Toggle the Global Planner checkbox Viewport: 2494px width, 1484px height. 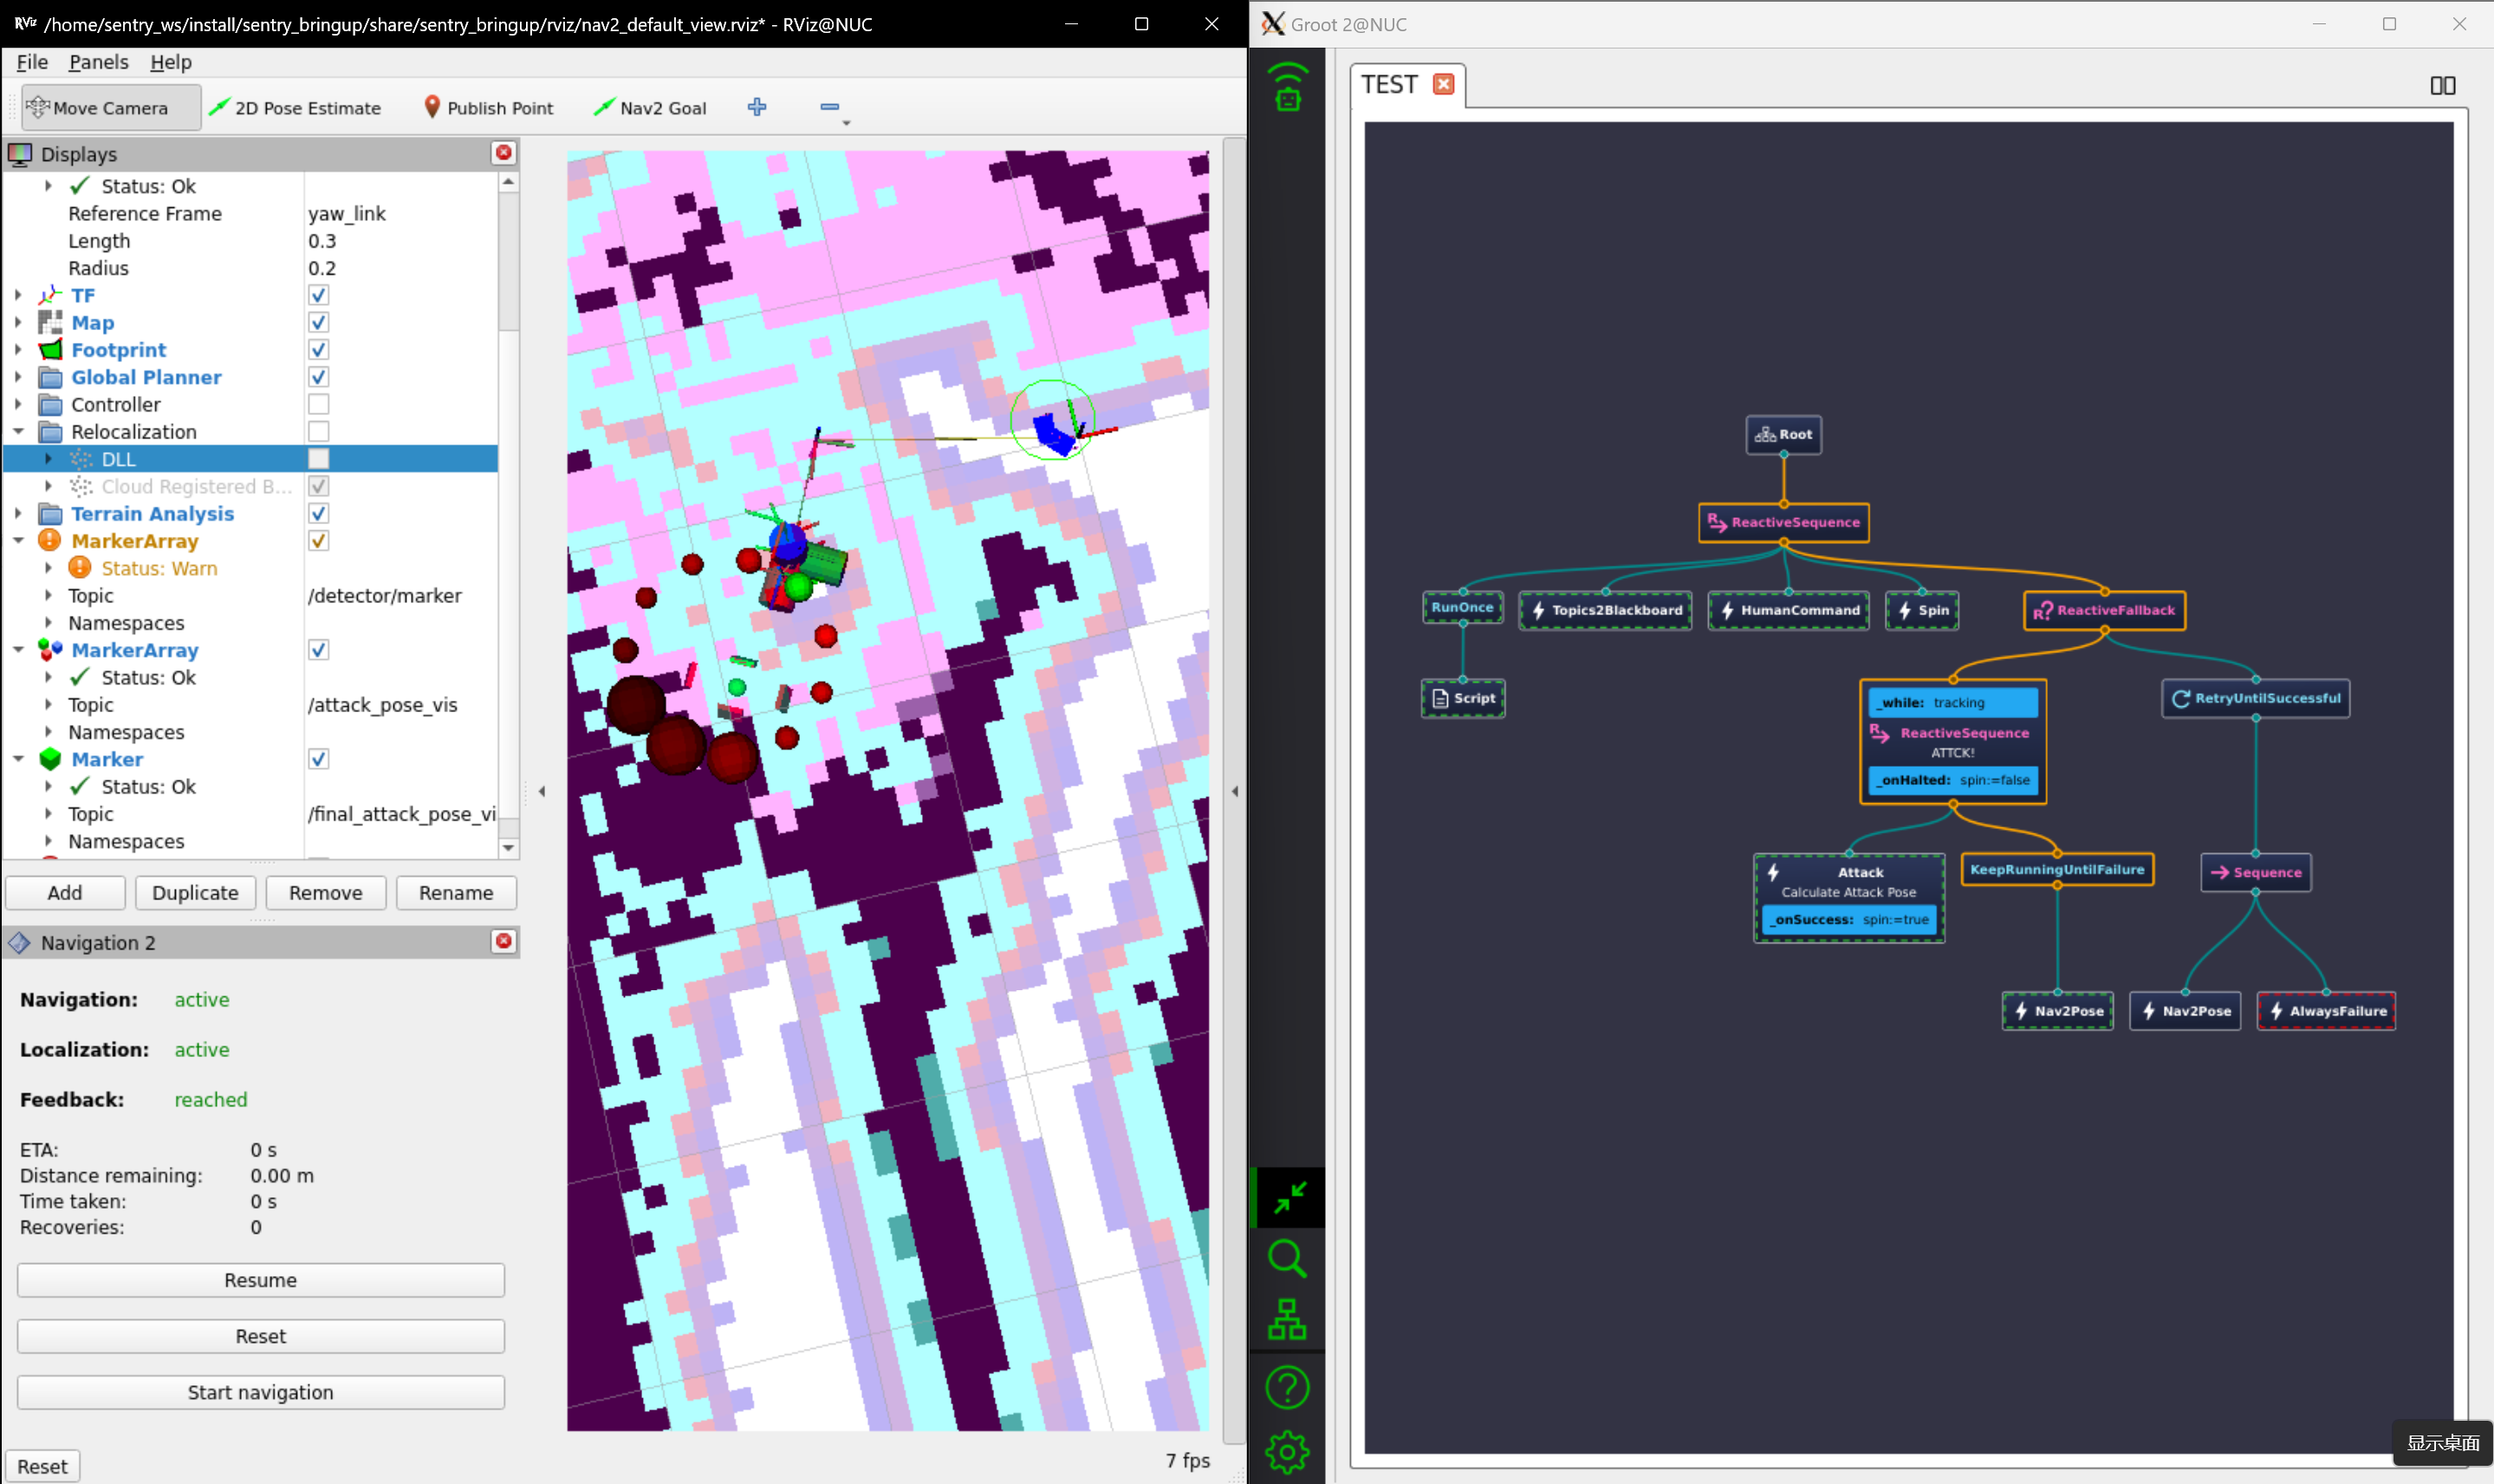coord(318,377)
